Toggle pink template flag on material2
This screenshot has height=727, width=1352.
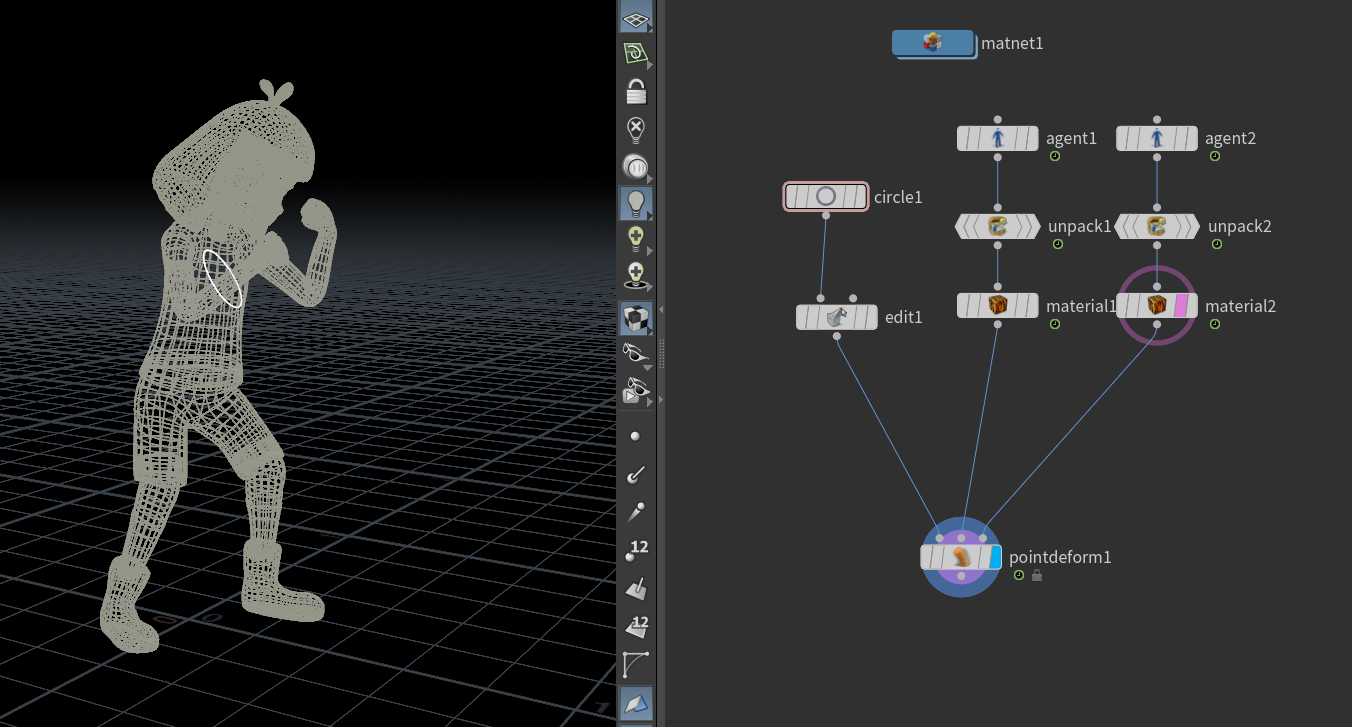(x=1180, y=305)
